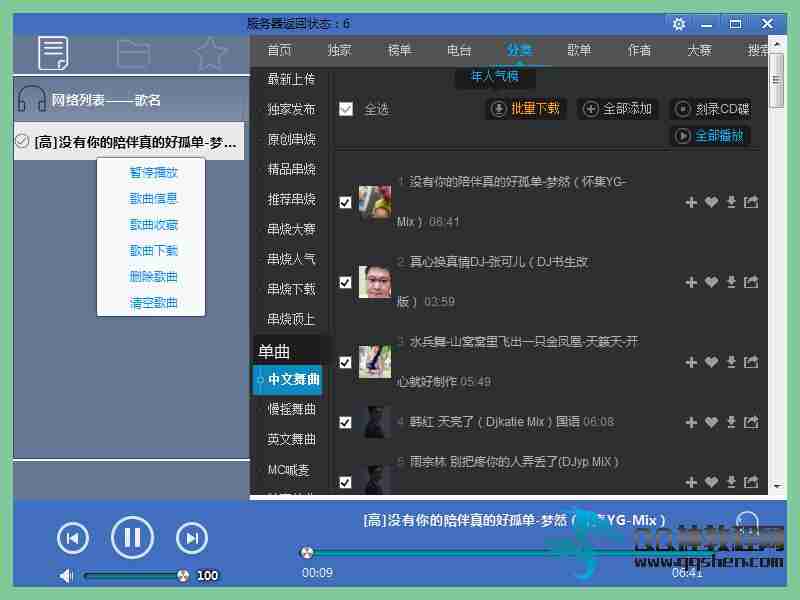Click the thumbnail of song 水兵舞

[375, 362]
